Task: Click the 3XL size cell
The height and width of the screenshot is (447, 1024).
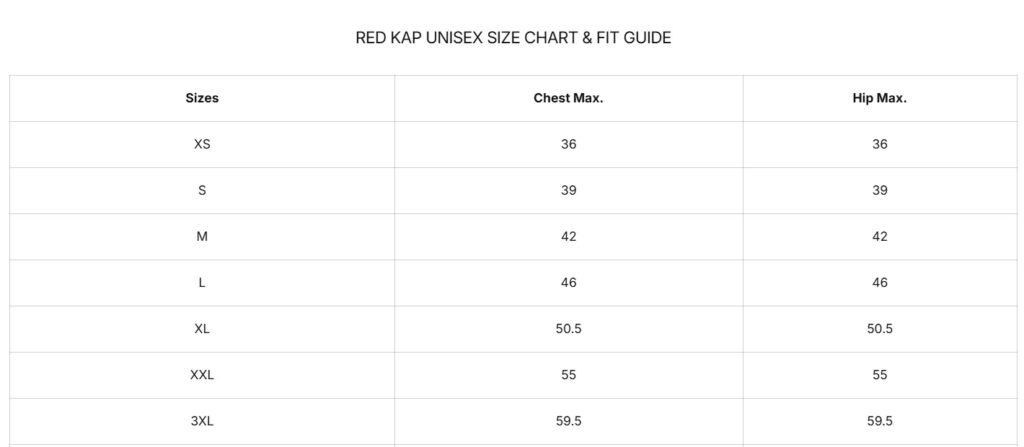Action: pyautogui.click(x=202, y=421)
